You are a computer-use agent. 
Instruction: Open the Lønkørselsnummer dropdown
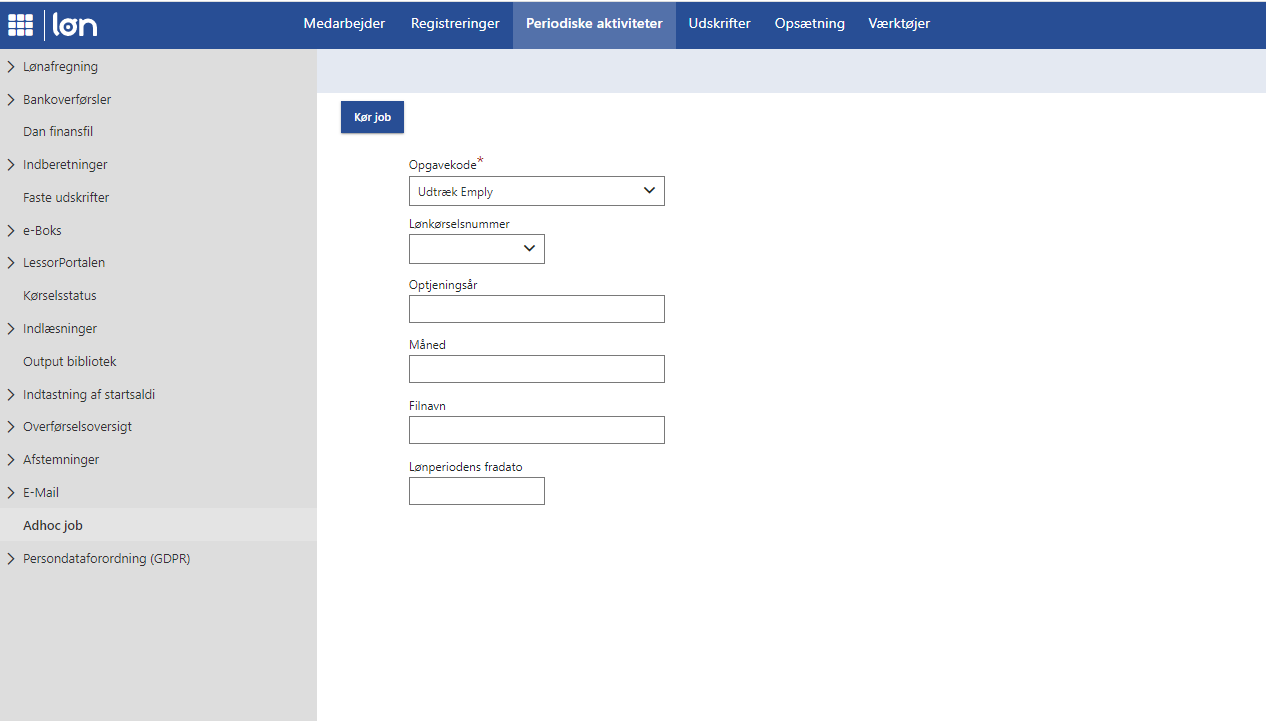coord(476,249)
